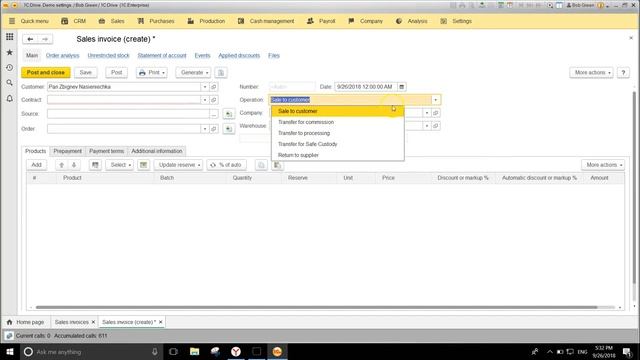Open the help question mark button
640x360 pixels.
(x=623, y=73)
